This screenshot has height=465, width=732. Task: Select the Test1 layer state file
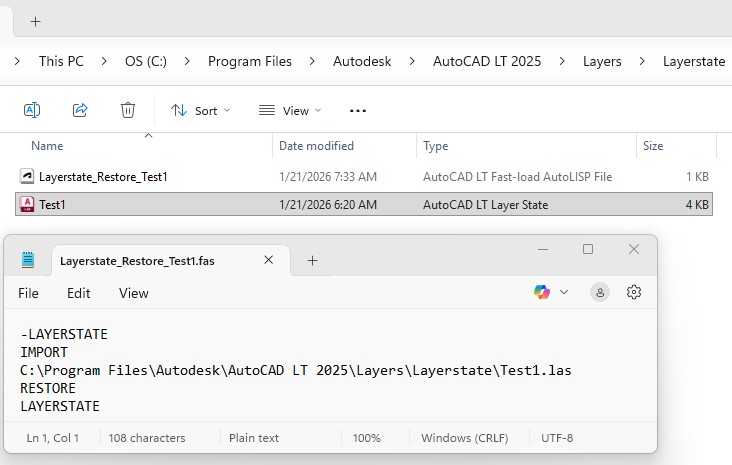364,204
